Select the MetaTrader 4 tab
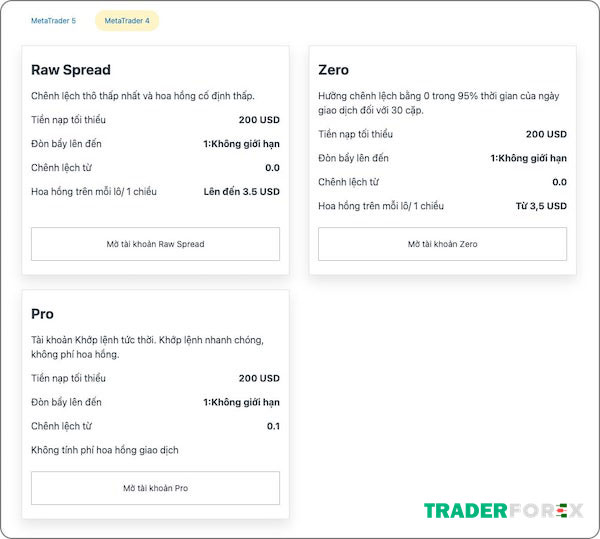Image resolution: width=600 pixels, height=539 pixels. pyautogui.click(x=127, y=21)
